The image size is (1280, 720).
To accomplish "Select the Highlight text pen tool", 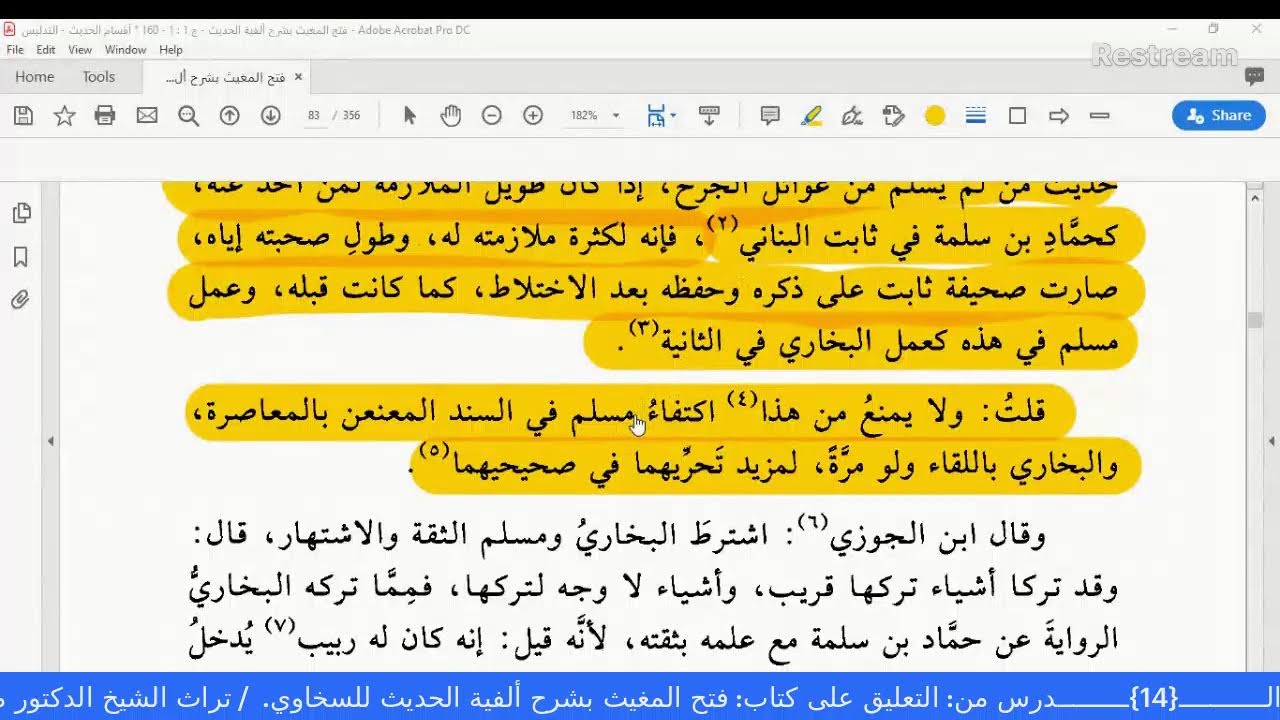I will 812,116.
